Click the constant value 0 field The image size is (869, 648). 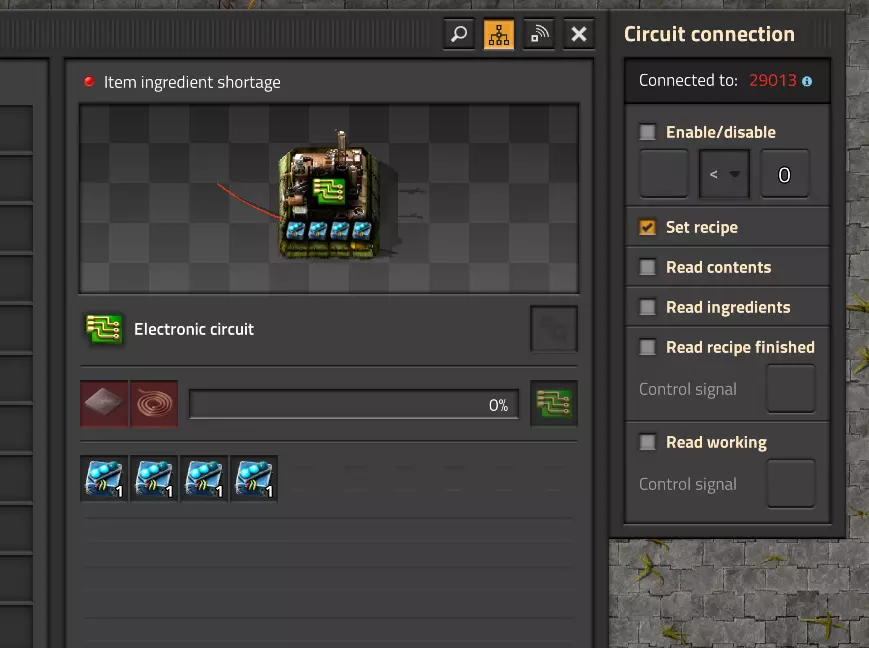tap(784, 174)
